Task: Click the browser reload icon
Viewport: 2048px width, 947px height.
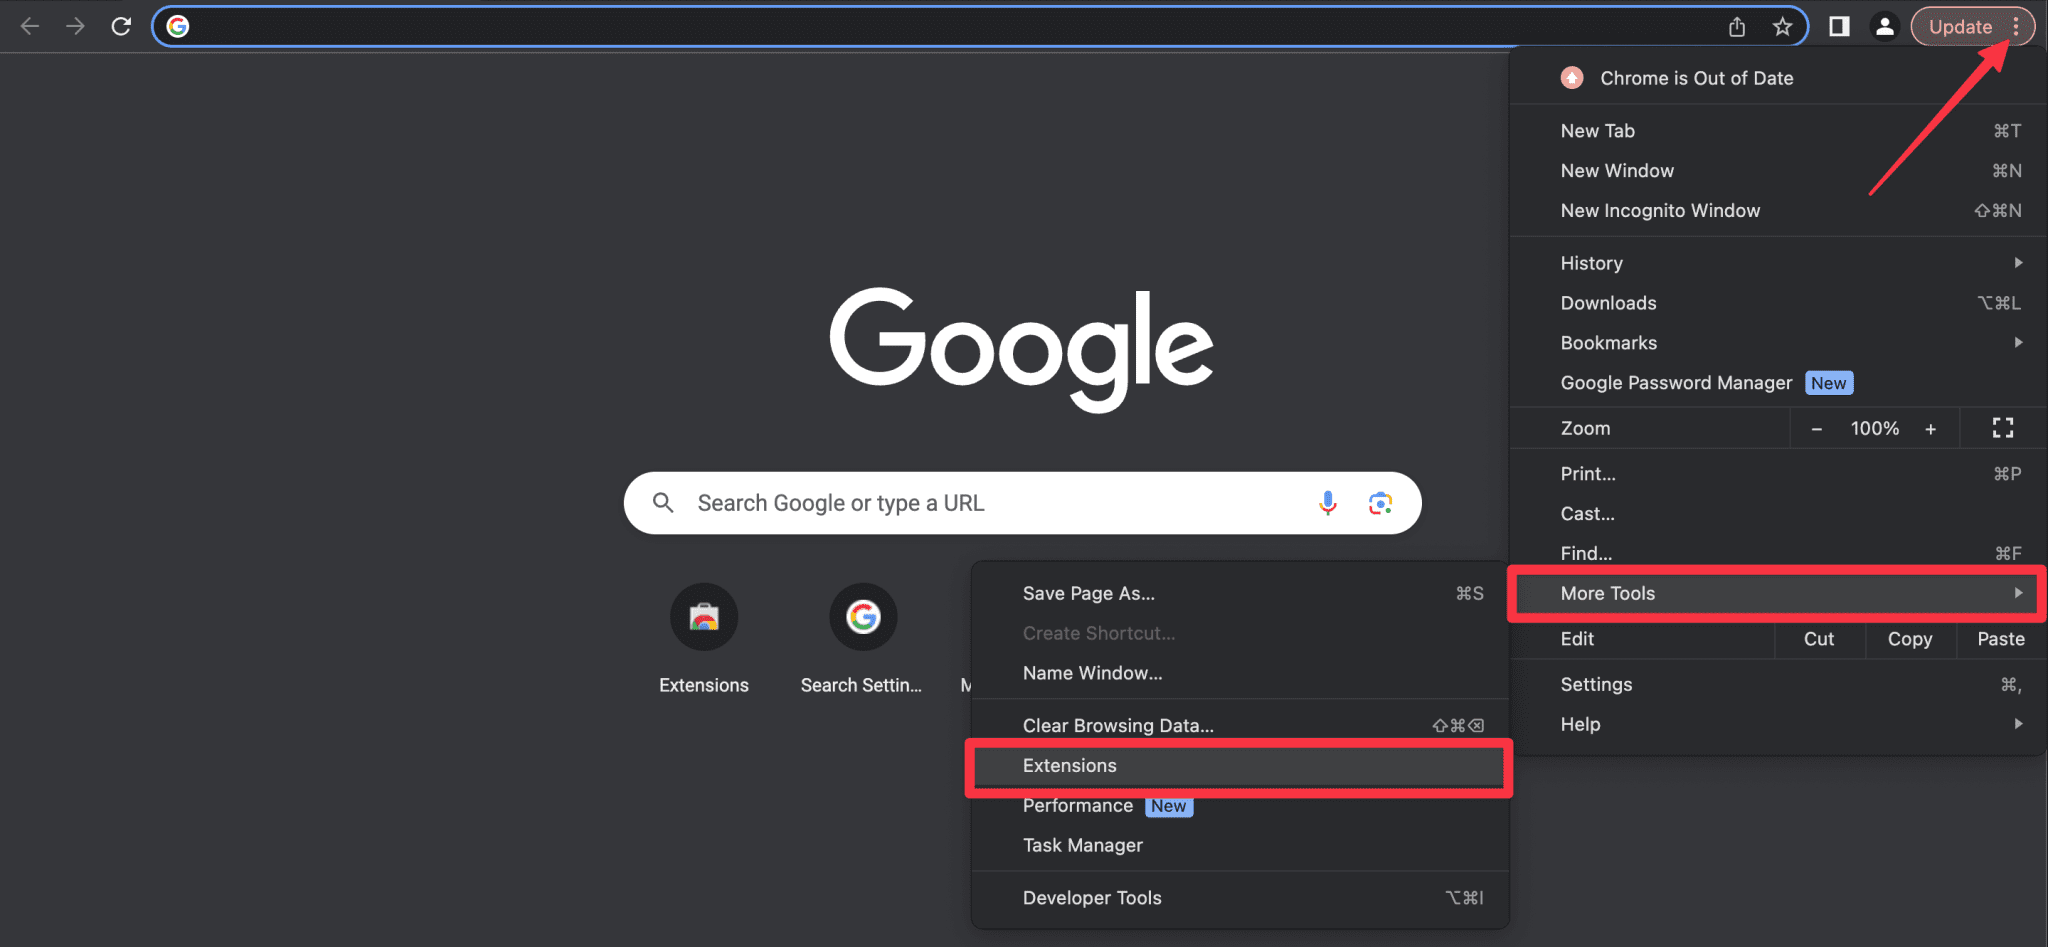Action: [120, 26]
